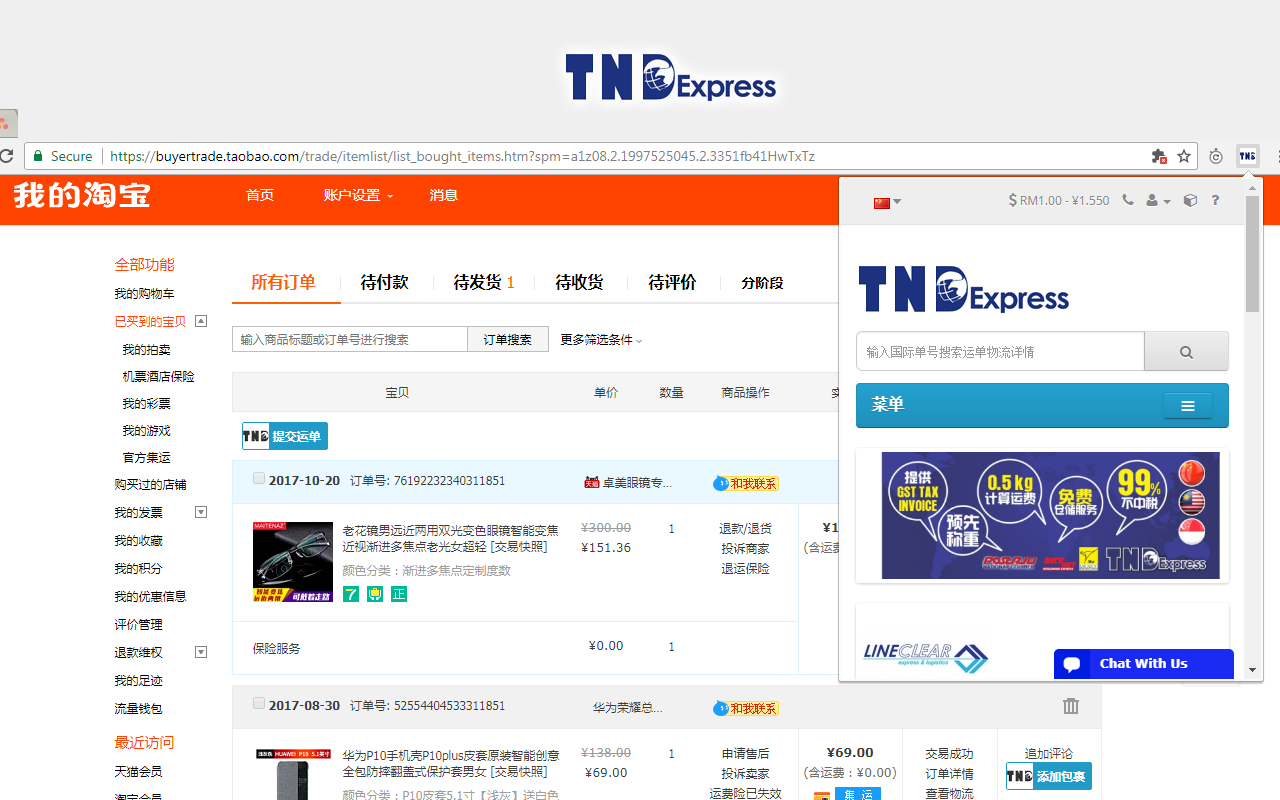Switch to the 待发货 tab
Screen dimensions: 1280x800
(x=484, y=282)
